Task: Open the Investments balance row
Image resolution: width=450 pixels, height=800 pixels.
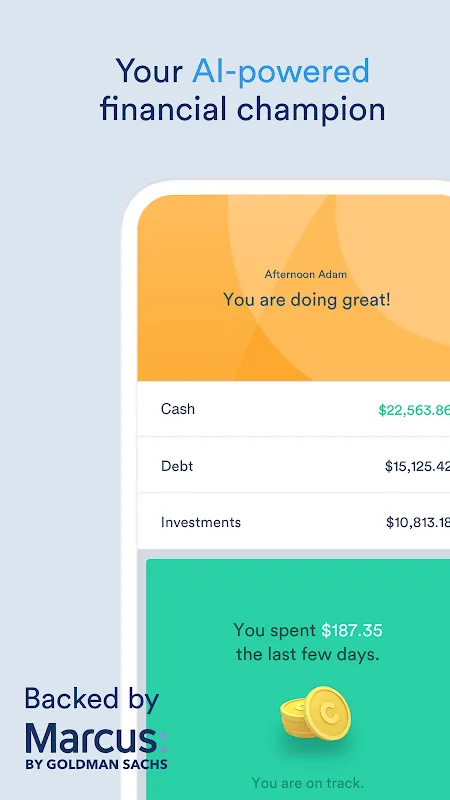Action: click(294, 522)
